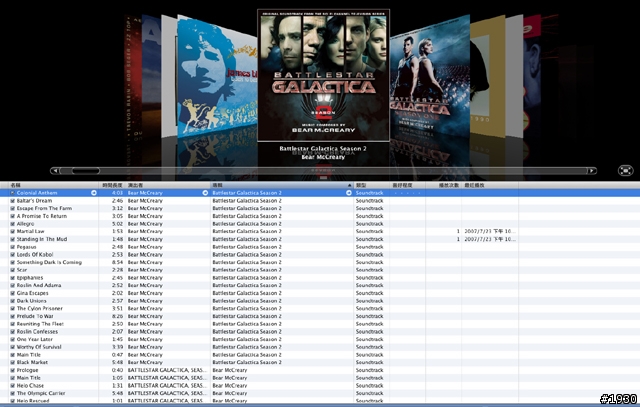Click the Cover Flow scrollbar left arrow
This screenshot has height=407, width=640.
55,171
